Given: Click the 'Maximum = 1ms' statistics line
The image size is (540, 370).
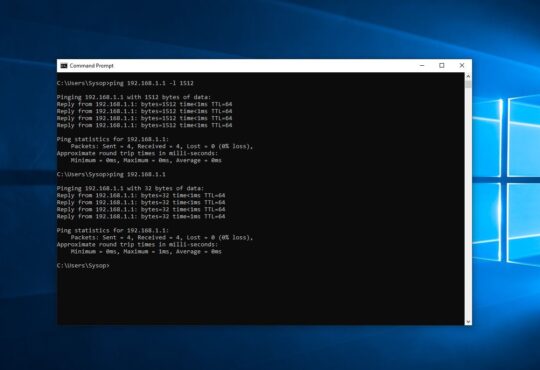Looking at the screenshot, I should (x=146, y=251).
